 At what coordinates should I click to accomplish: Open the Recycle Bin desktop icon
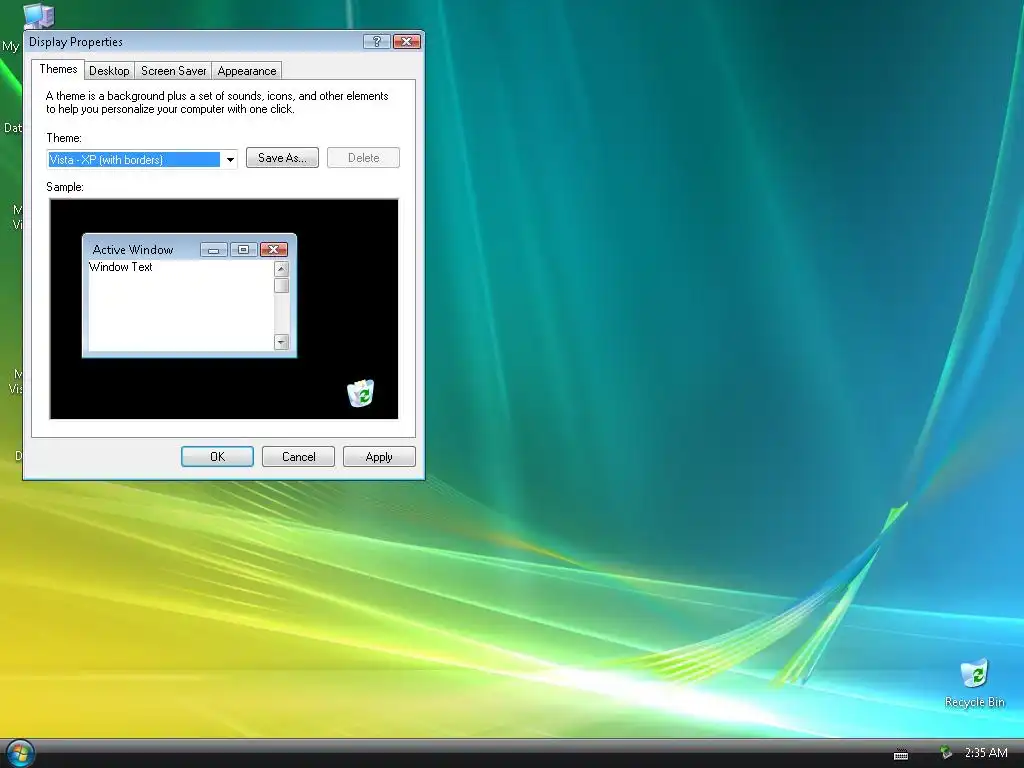(974, 683)
